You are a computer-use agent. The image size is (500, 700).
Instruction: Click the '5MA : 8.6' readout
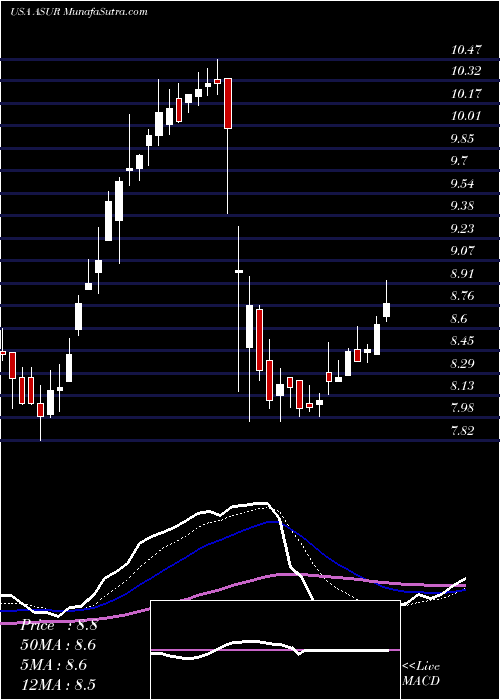(54, 665)
